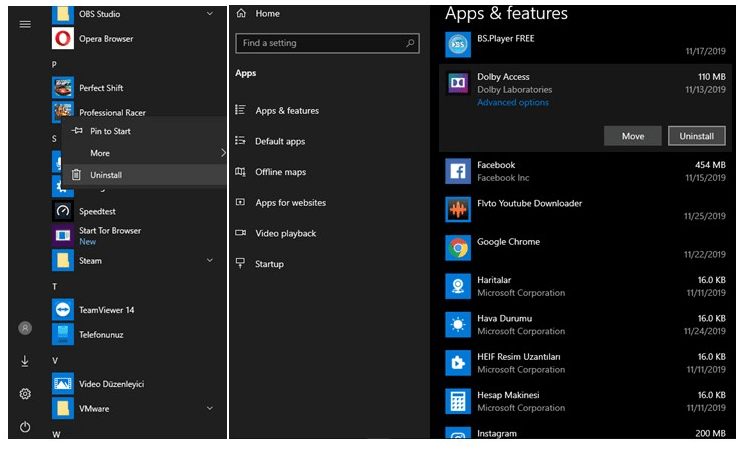Click the Facebook app icon in list
743x449 pixels.
pos(459,171)
